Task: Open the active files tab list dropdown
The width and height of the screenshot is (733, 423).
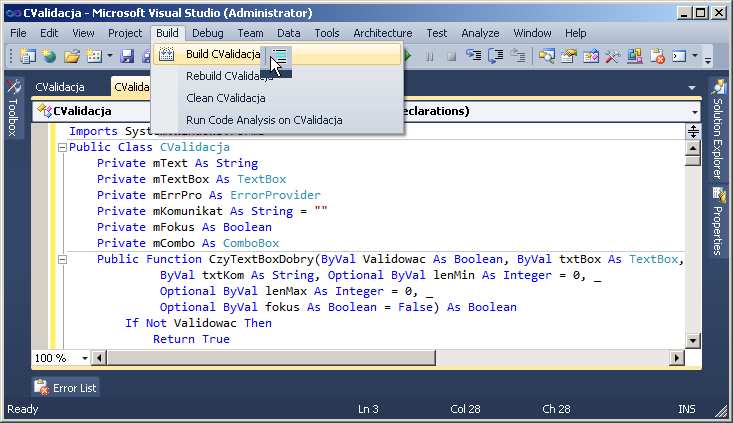Action: tap(692, 87)
